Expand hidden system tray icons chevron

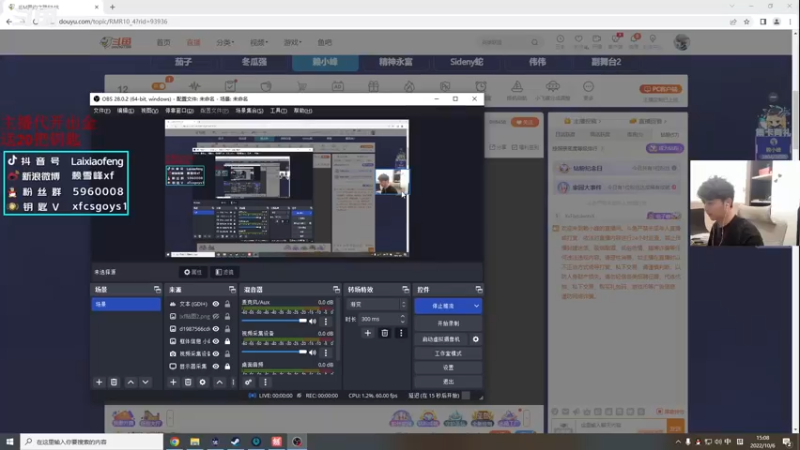coord(678,442)
